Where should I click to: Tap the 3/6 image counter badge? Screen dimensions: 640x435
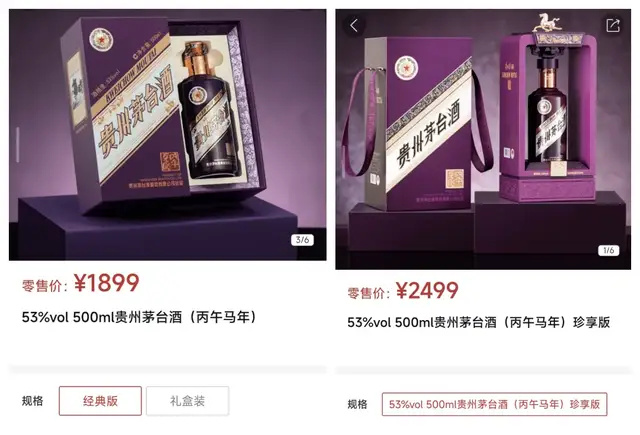302,240
